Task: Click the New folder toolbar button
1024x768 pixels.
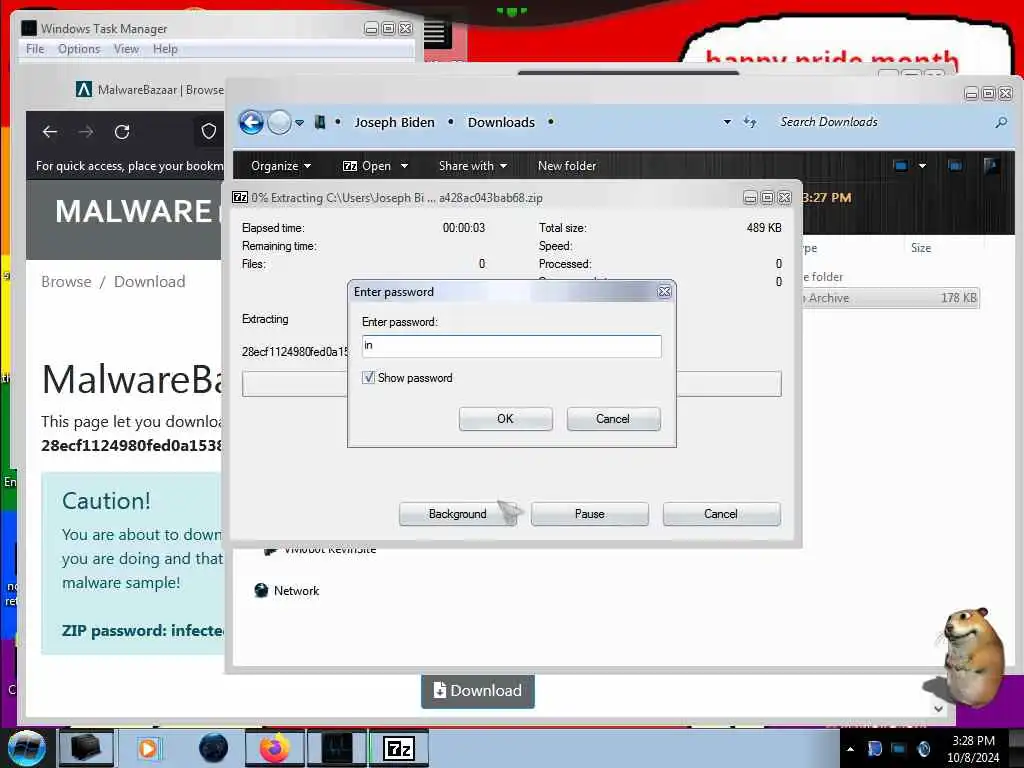Action: pos(567,166)
